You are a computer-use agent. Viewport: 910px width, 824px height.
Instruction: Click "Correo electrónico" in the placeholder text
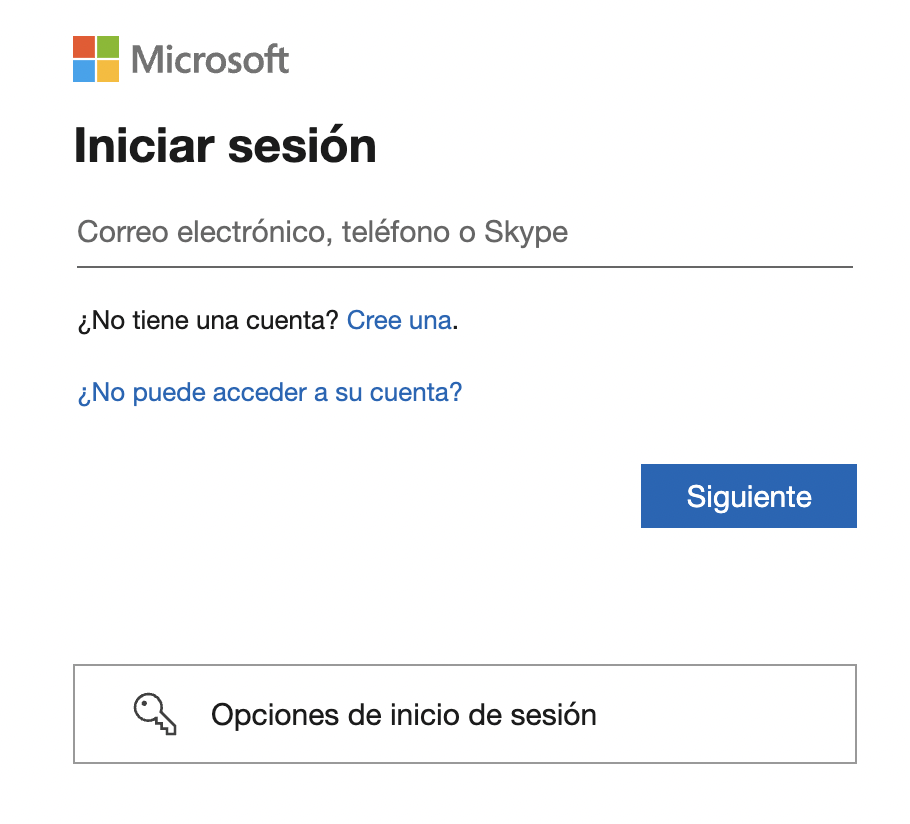point(200,234)
